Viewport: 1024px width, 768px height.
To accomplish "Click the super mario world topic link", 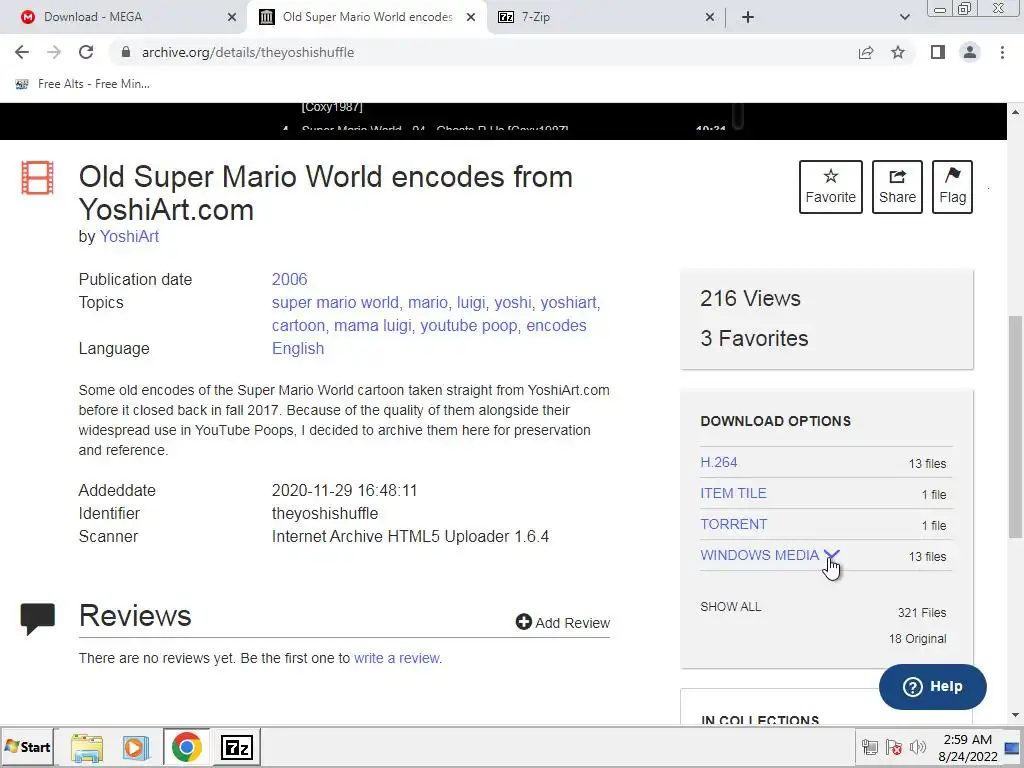I will 335,302.
